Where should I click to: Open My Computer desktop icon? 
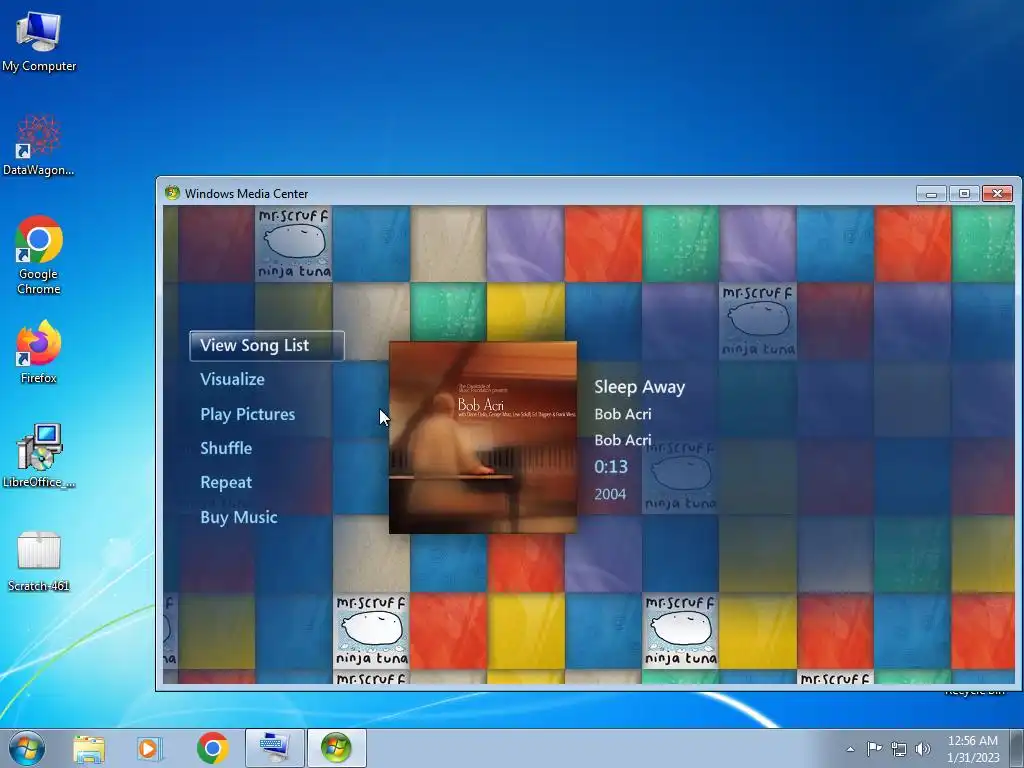click(x=39, y=41)
